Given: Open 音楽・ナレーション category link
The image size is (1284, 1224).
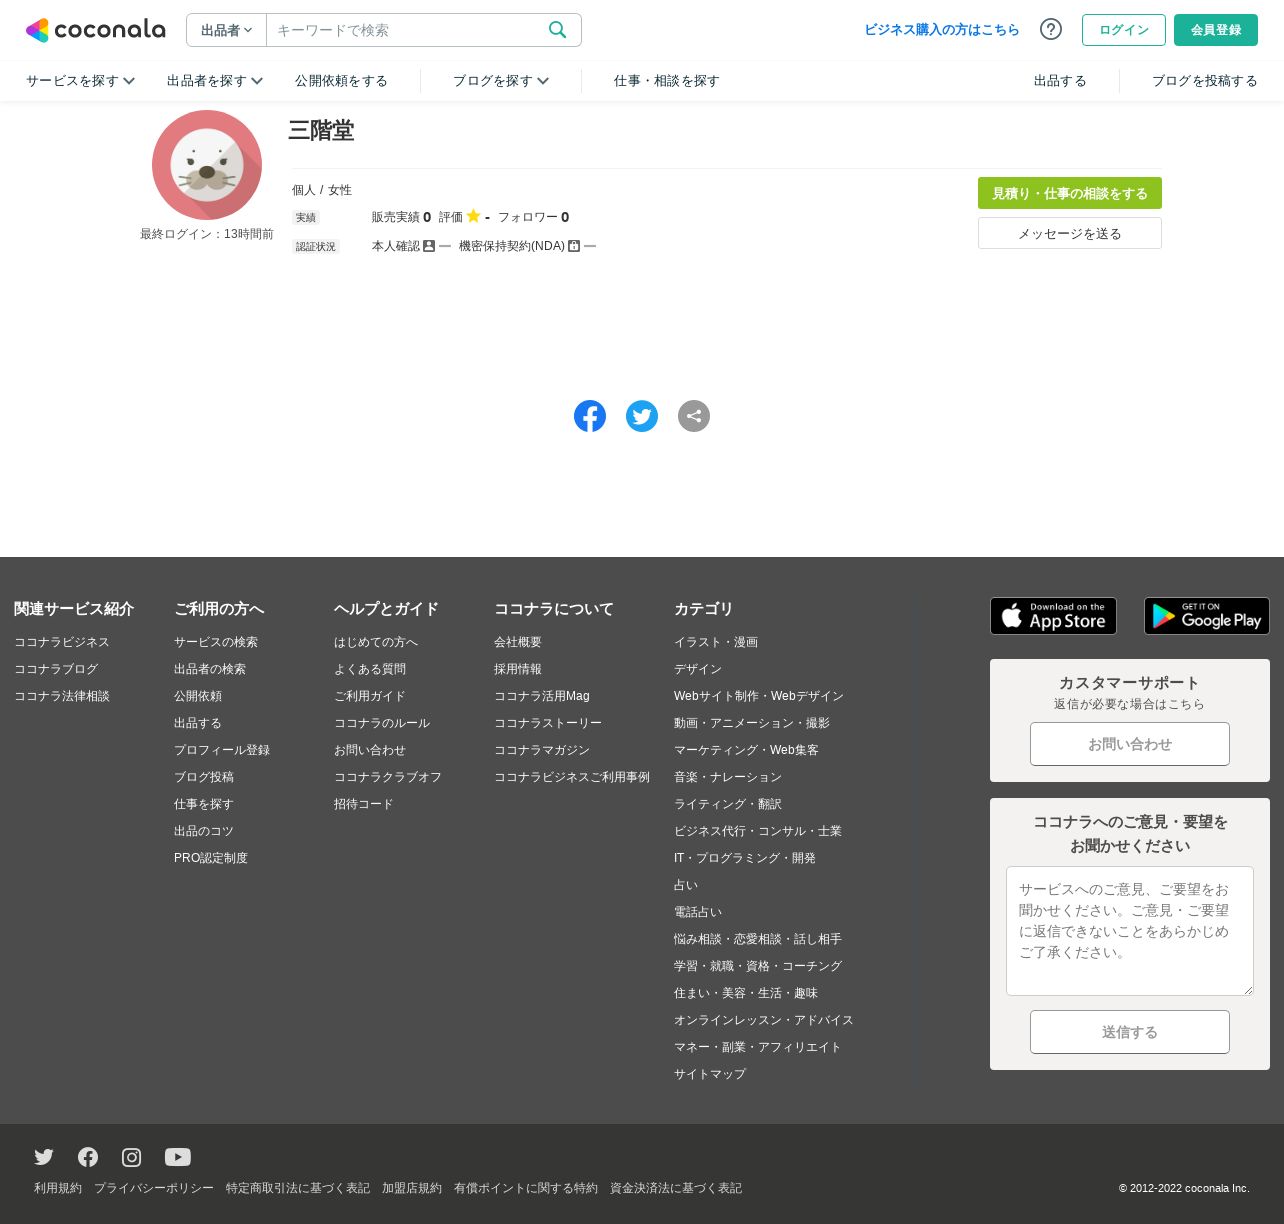Looking at the screenshot, I should [728, 777].
